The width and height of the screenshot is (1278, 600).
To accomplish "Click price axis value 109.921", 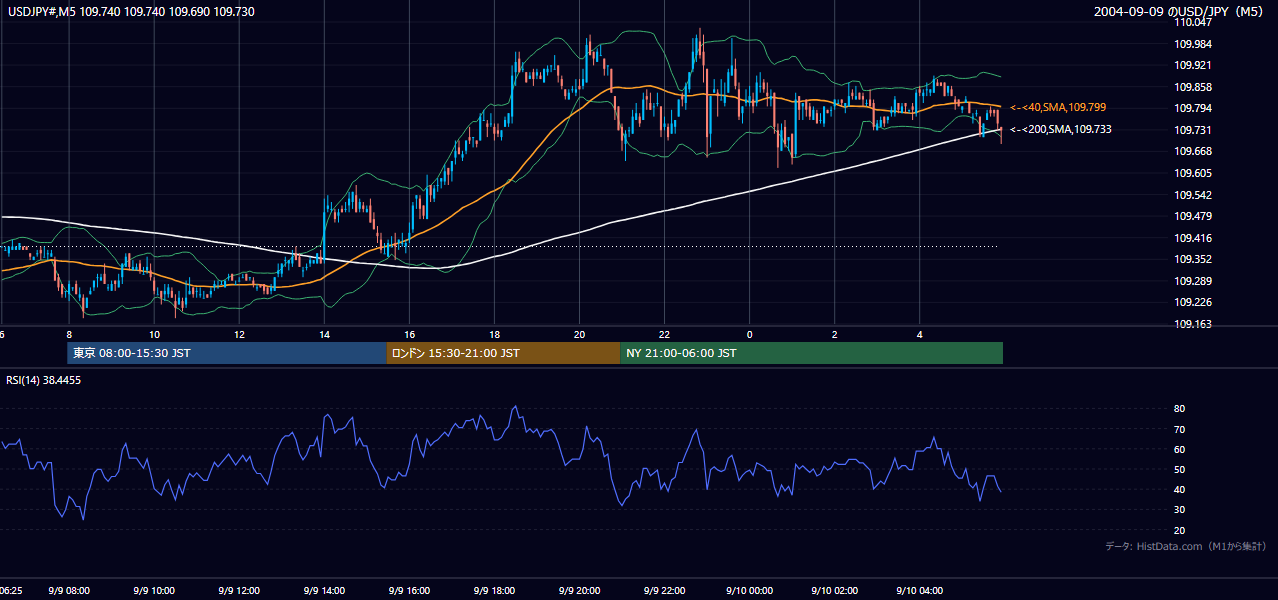I will click(x=1195, y=65).
